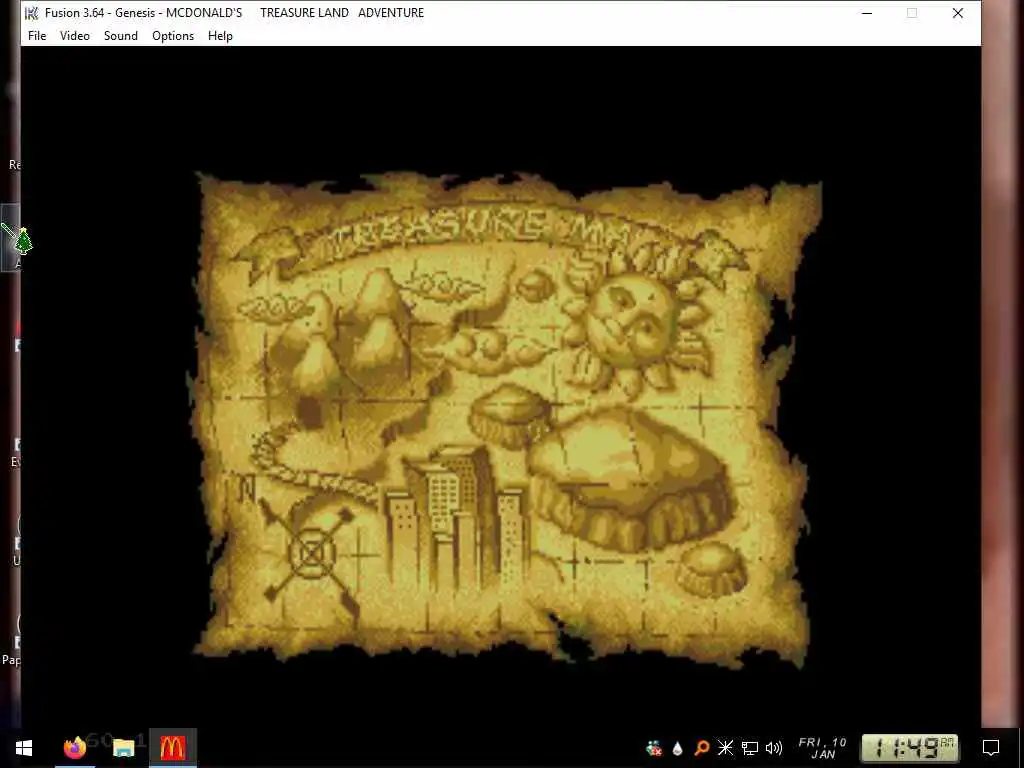Open the network status tray icon
1024x768 pixels.
point(750,748)
